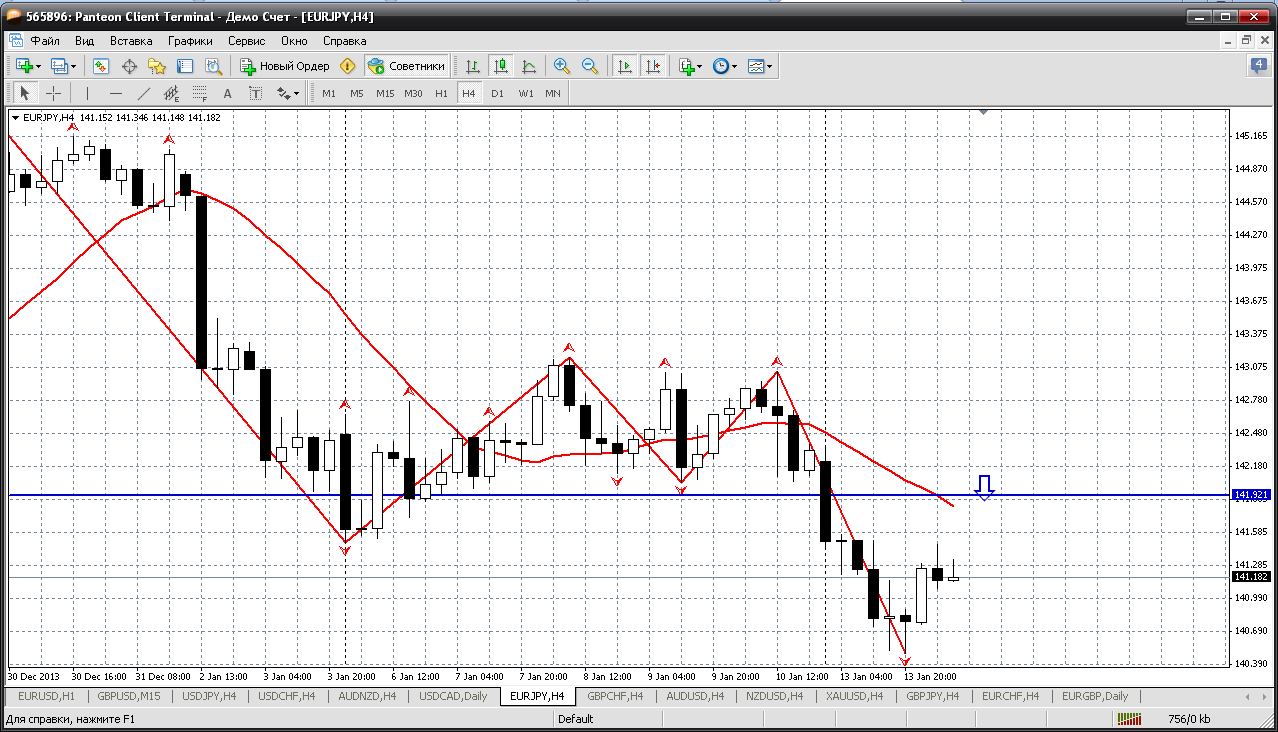Open the Terminal panel icon

185,66
